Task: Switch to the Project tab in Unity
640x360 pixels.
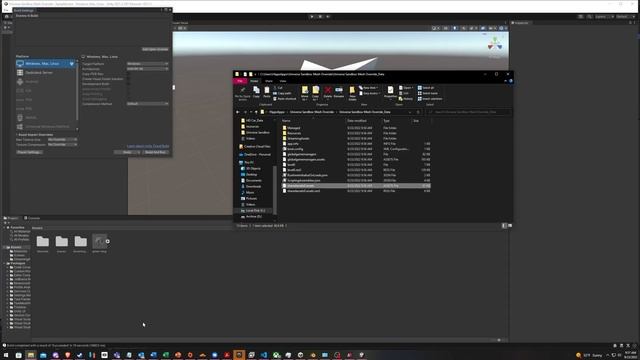Action: 11,218
